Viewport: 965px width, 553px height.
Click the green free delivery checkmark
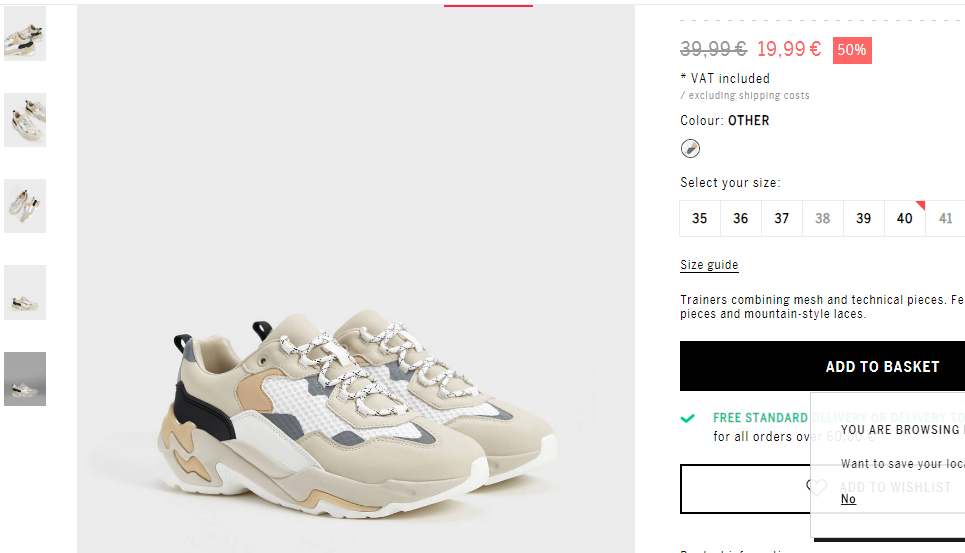tap(687, 418)
